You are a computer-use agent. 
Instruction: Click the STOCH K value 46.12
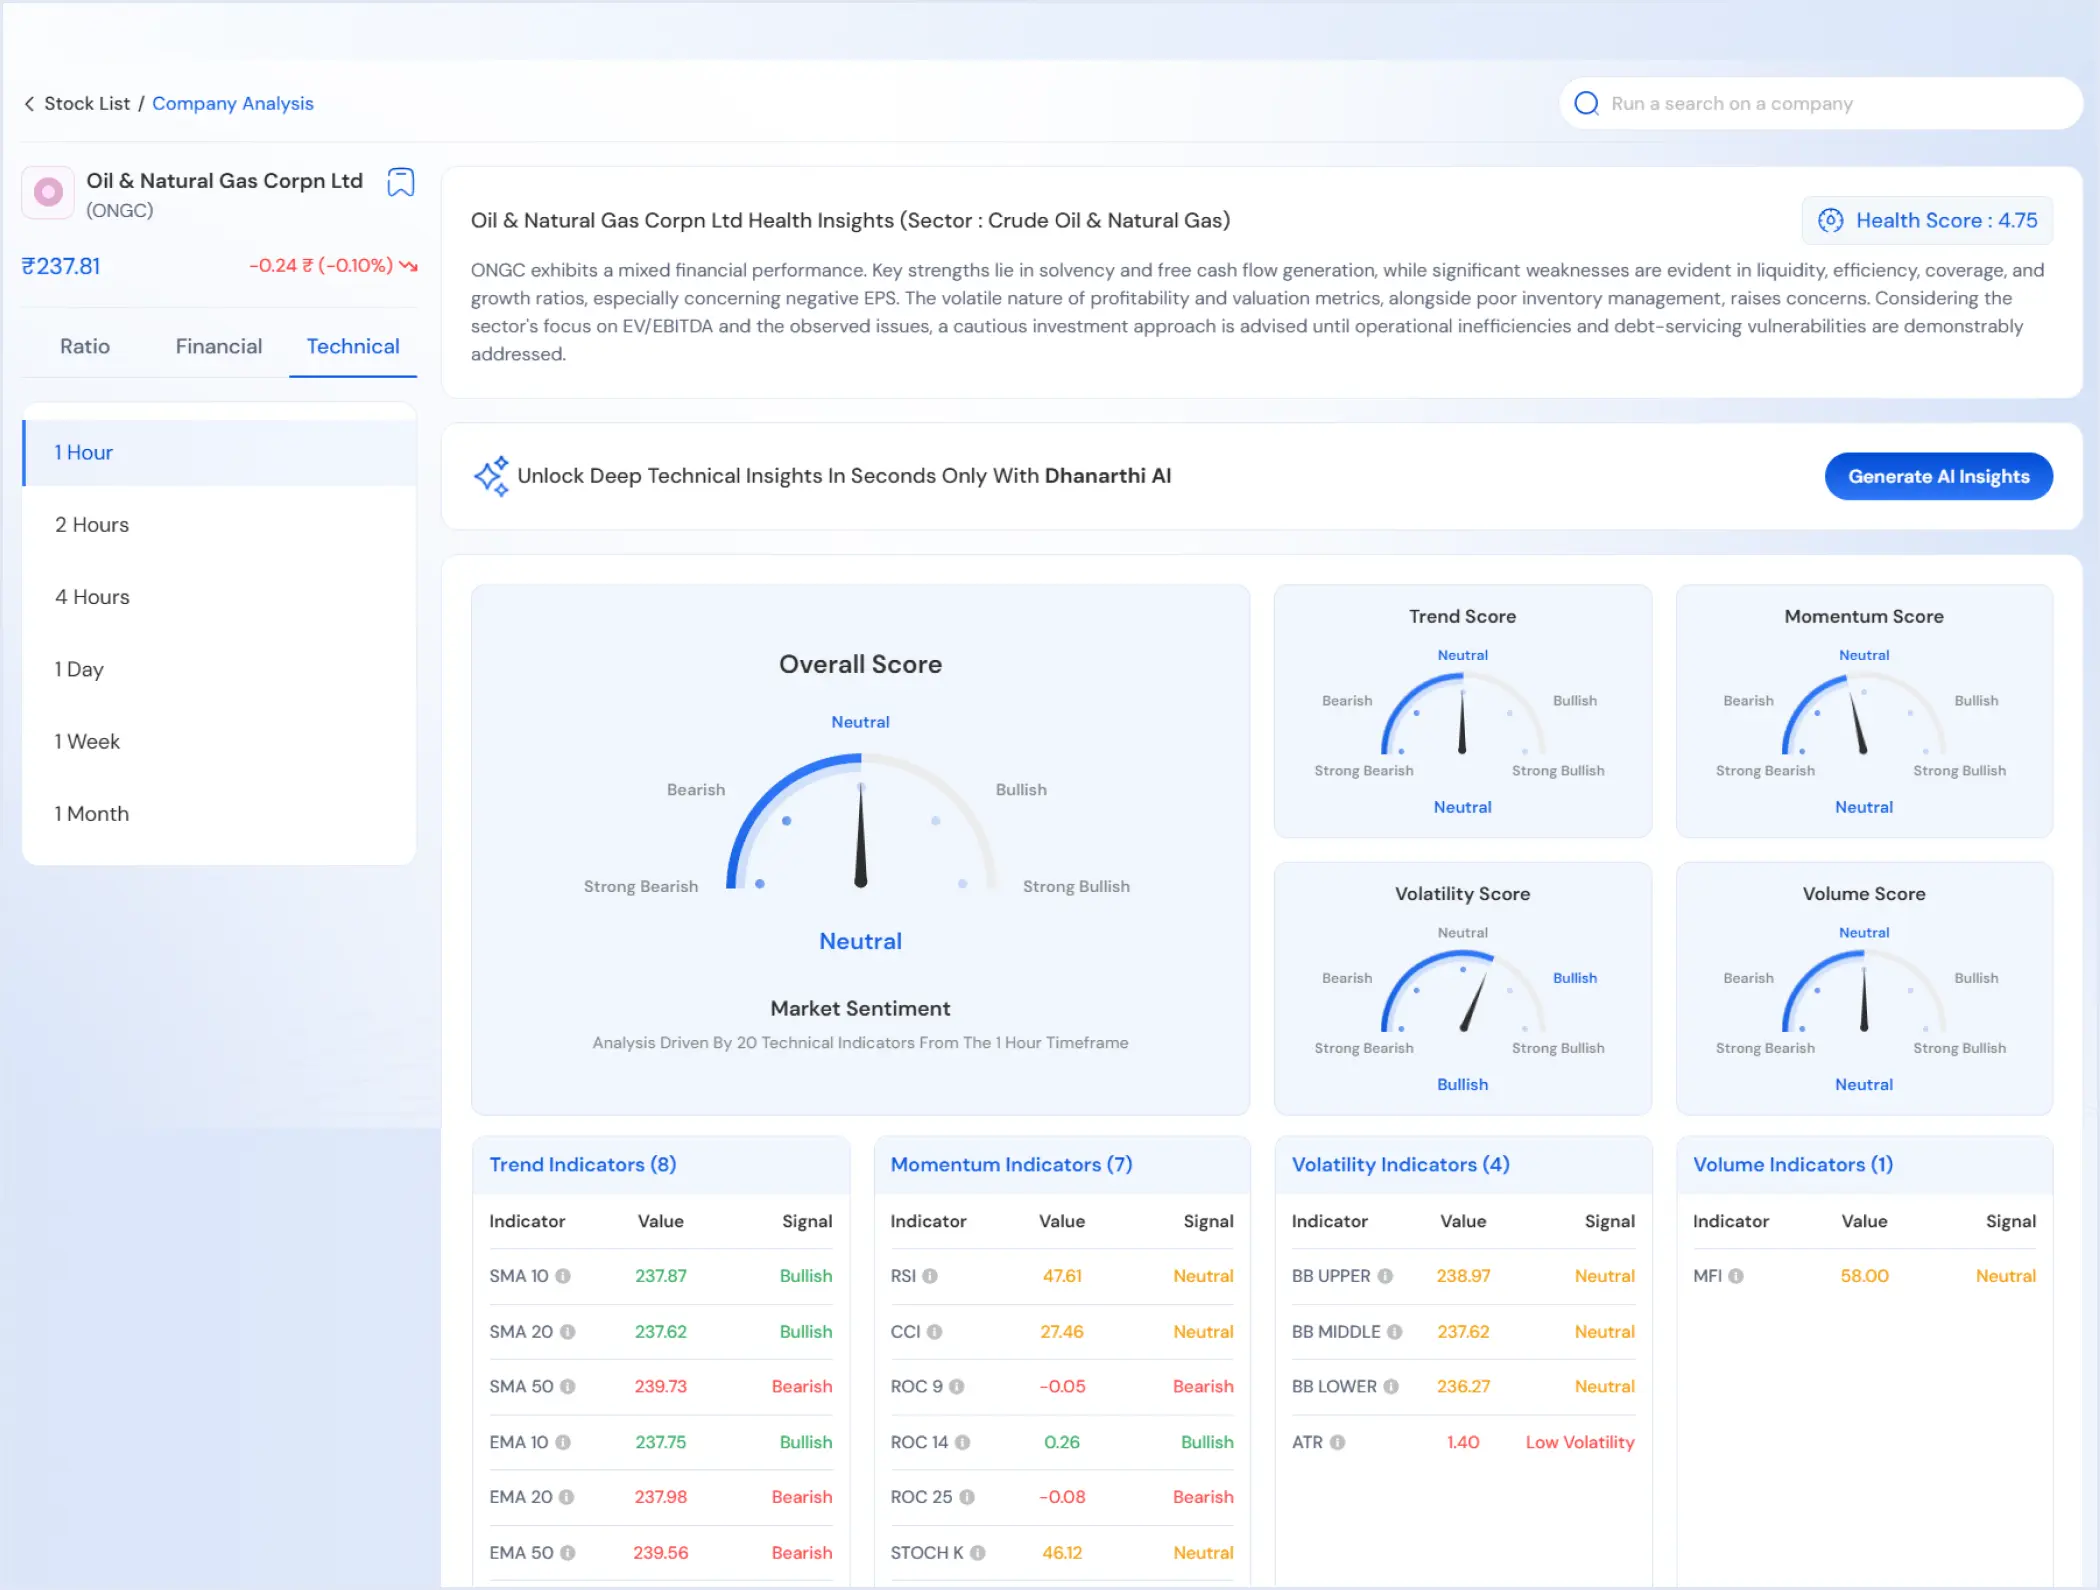tap(1061, 1553)
